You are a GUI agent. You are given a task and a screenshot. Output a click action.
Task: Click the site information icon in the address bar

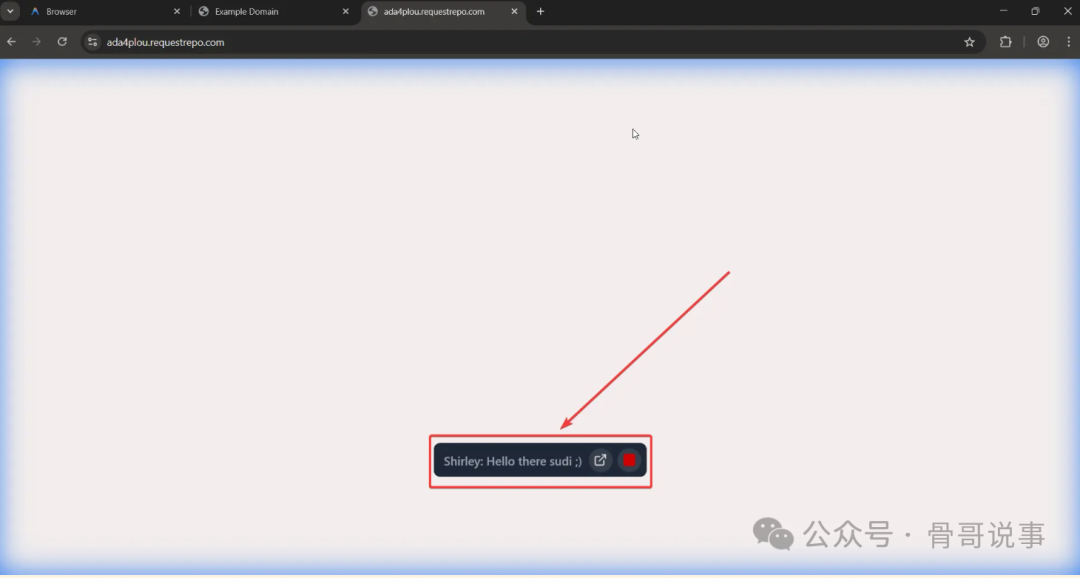click(91, 42)
